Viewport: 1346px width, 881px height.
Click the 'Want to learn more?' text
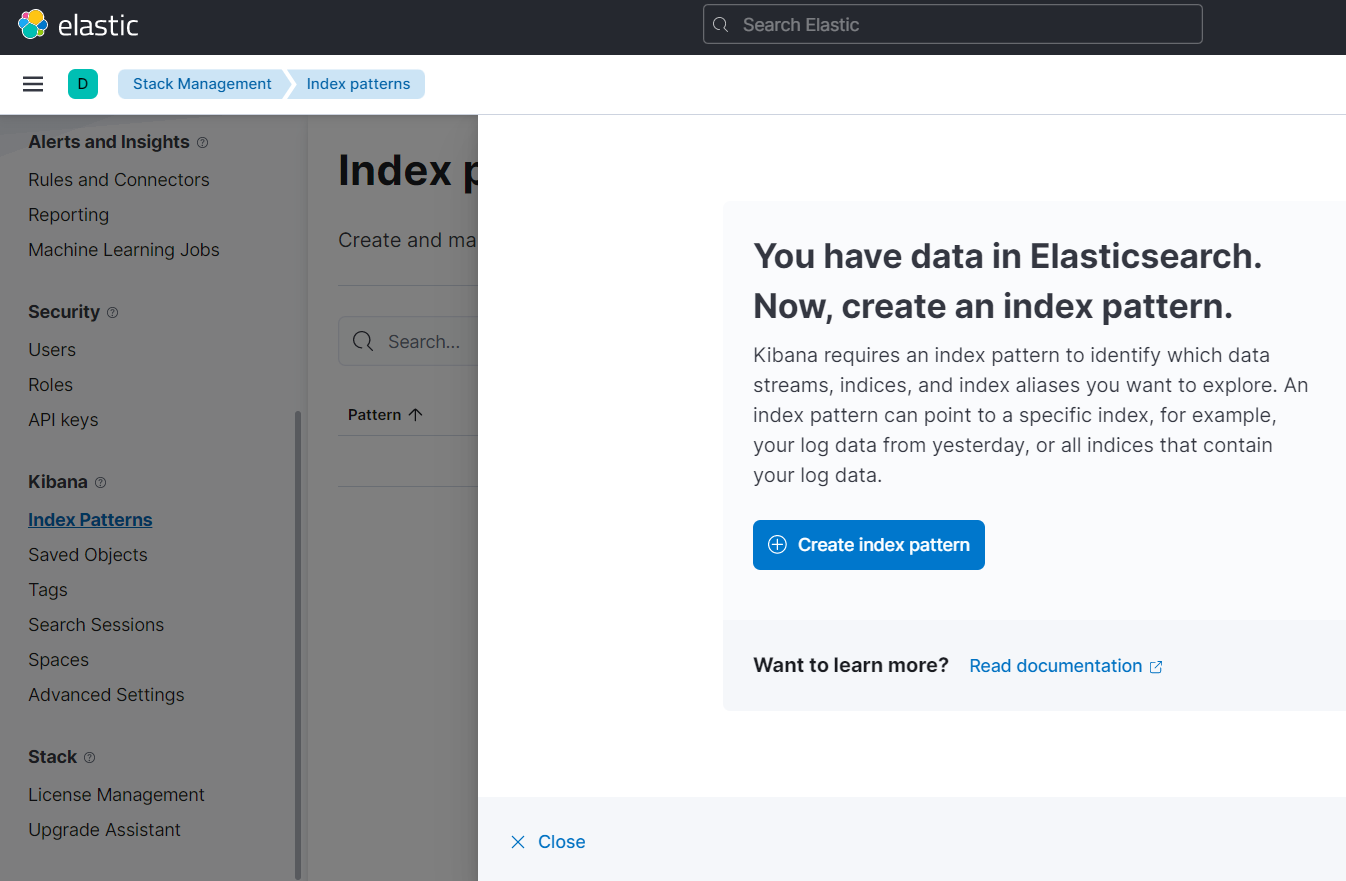tap(851, 666)
